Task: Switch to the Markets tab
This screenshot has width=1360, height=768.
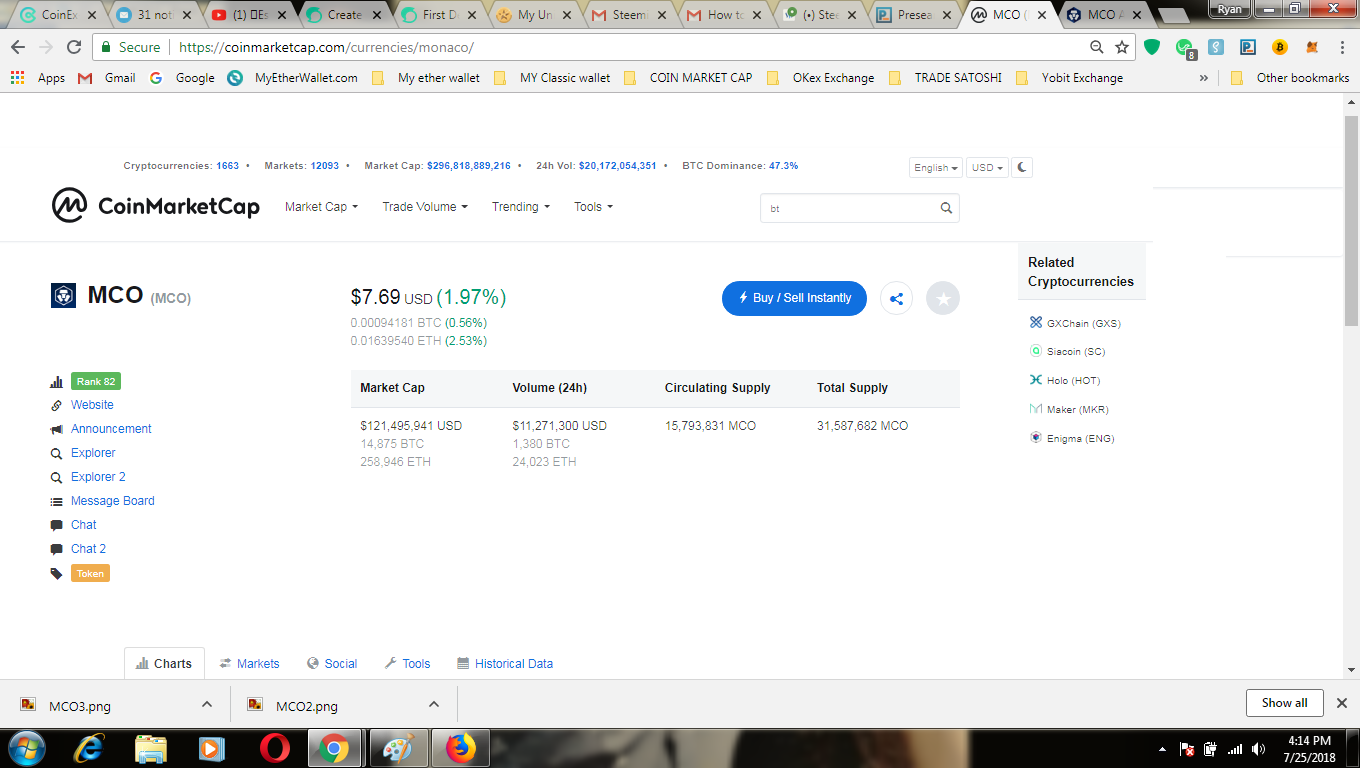Action: [x=250, y=663]
